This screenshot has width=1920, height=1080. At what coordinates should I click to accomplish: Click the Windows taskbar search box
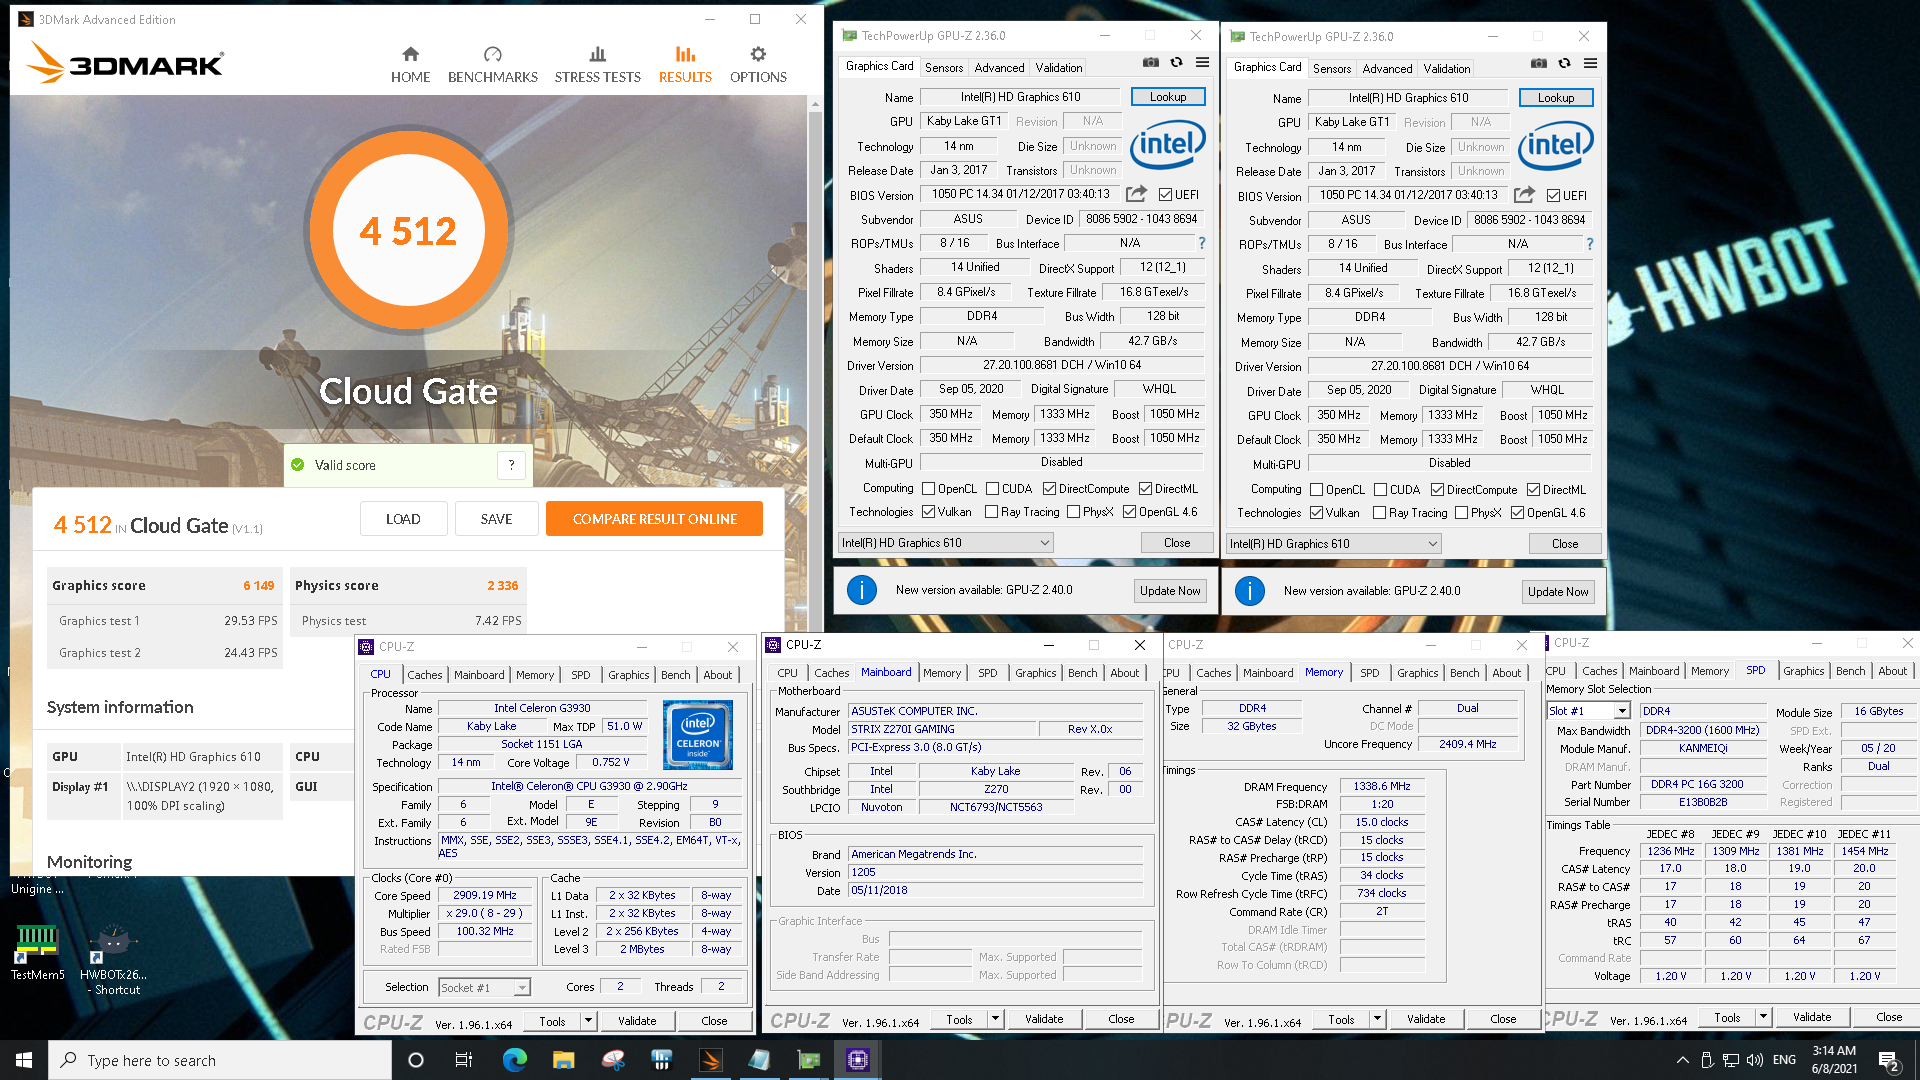point(220,1060)
